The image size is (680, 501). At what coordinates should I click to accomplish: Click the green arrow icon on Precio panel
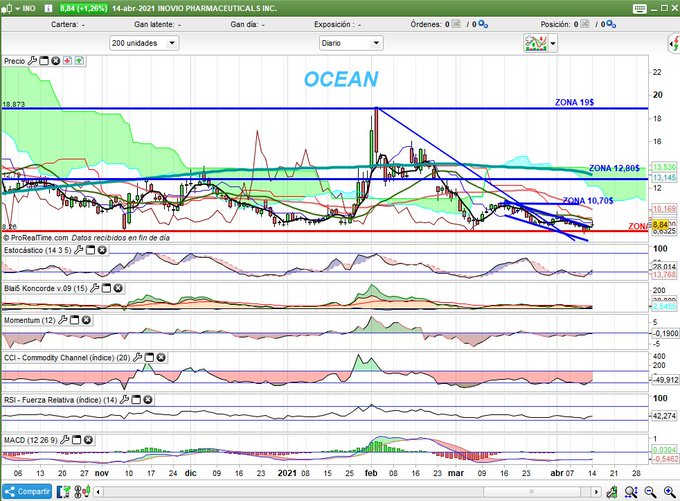(79, 61)
